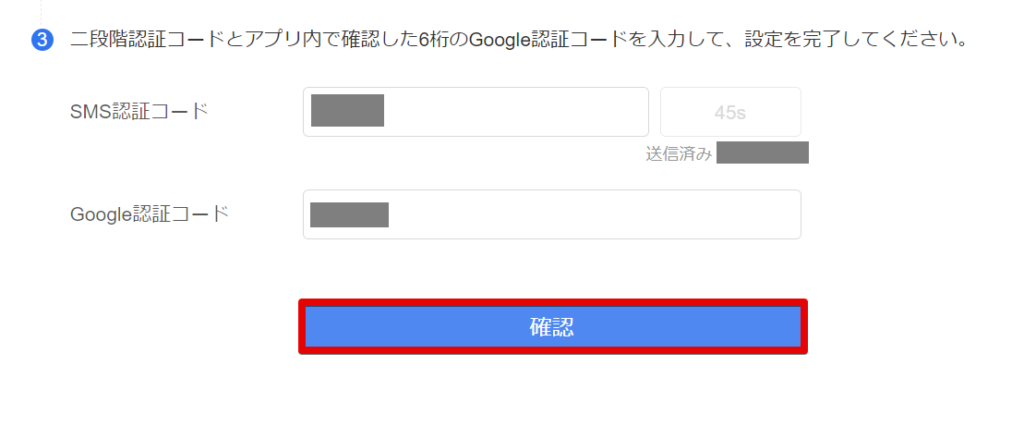Select the SMS認証コード label text
The width and height of the screenshot is (1024, 427).
coord(139,111)
